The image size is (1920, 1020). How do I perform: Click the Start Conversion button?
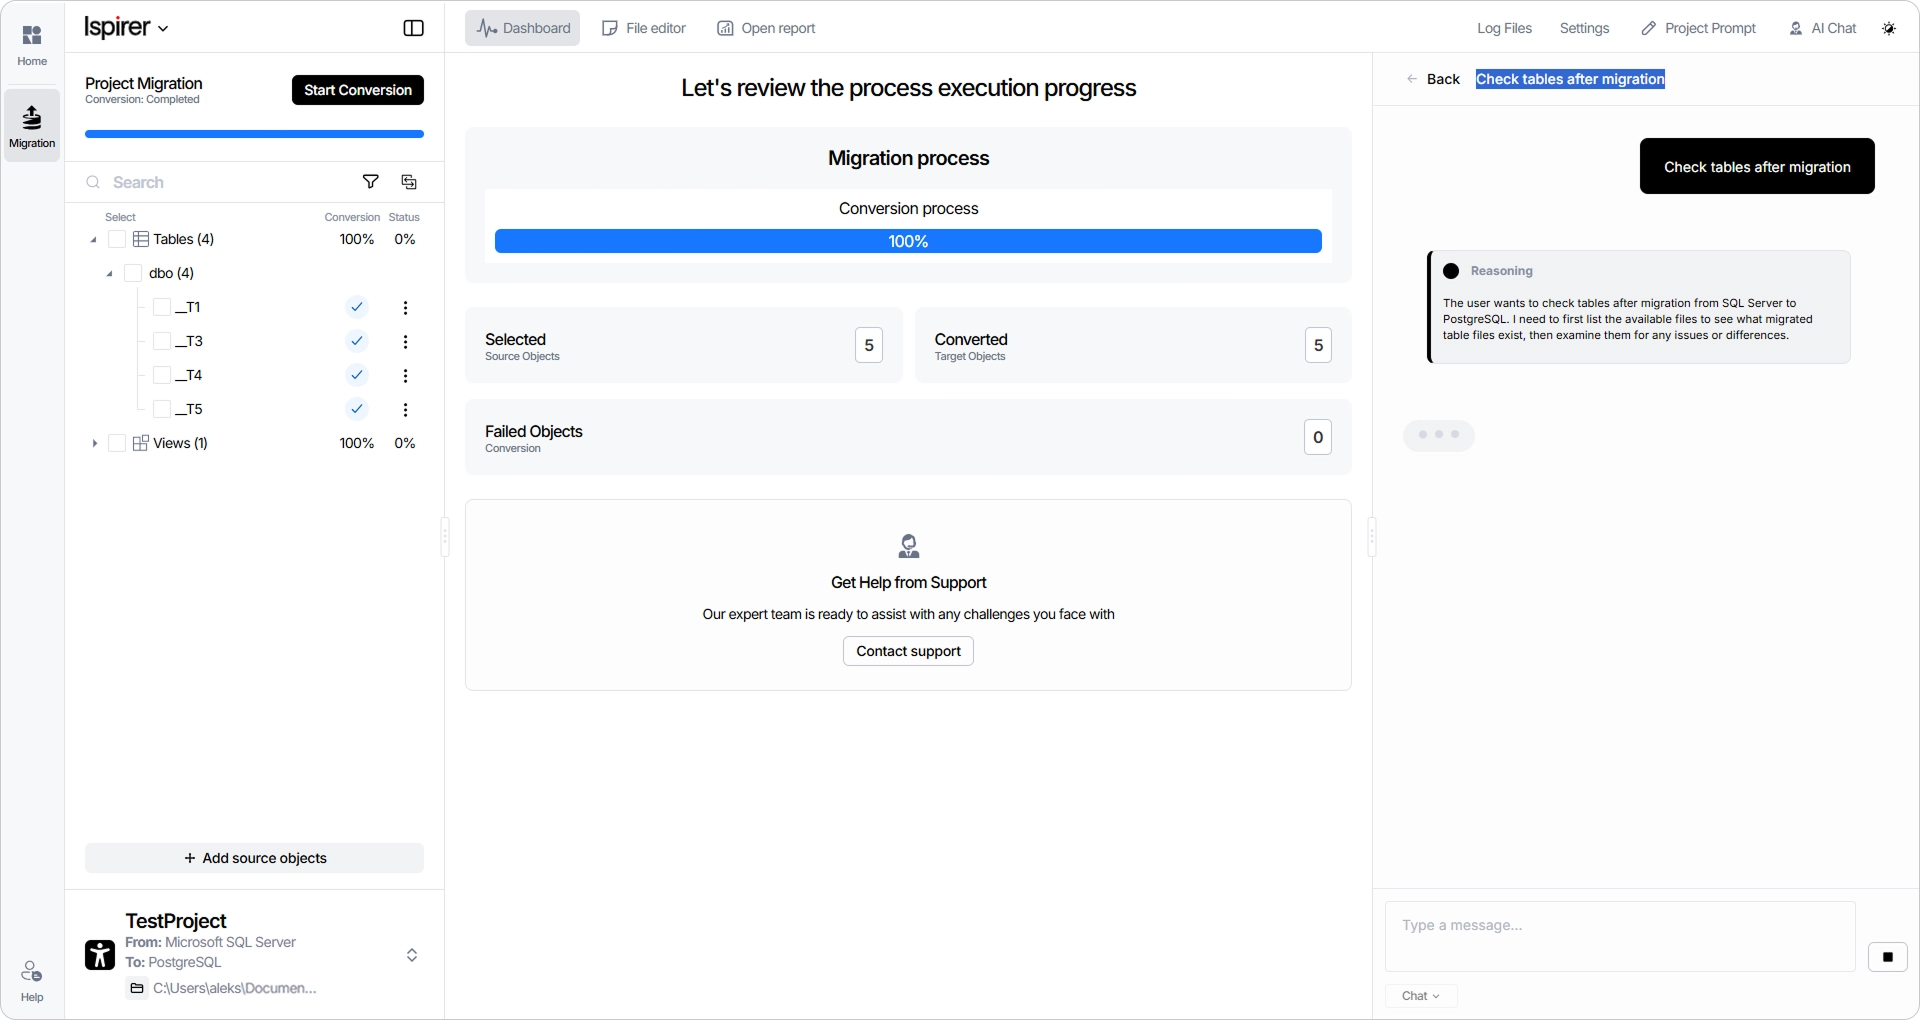pos(358,90)
